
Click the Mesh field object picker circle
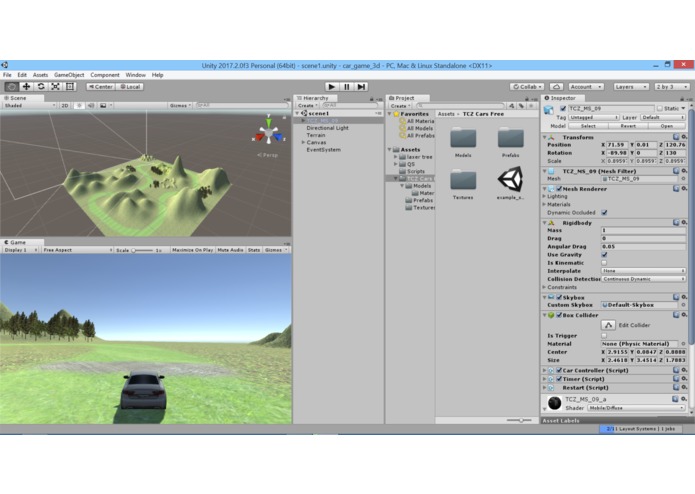pyautogui.click(x=683, y=179)
